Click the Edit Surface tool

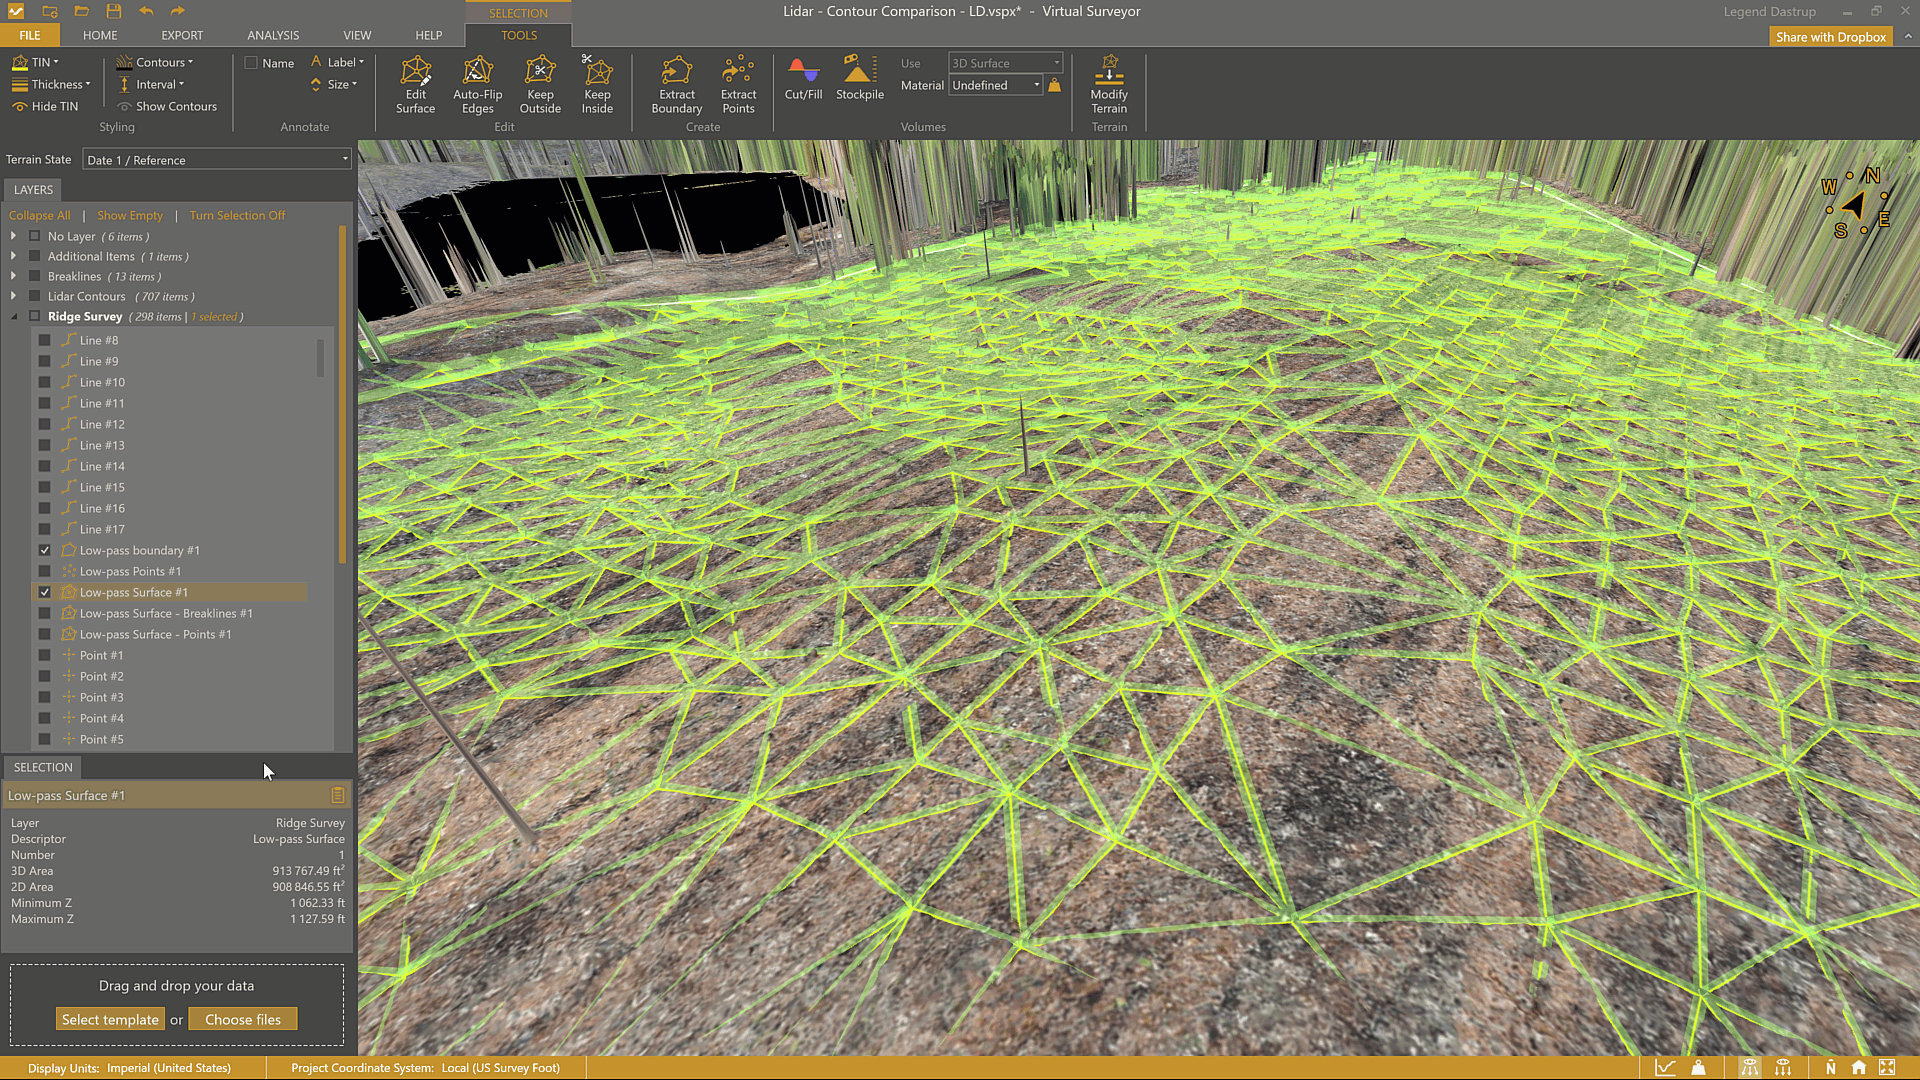point(415,84)
